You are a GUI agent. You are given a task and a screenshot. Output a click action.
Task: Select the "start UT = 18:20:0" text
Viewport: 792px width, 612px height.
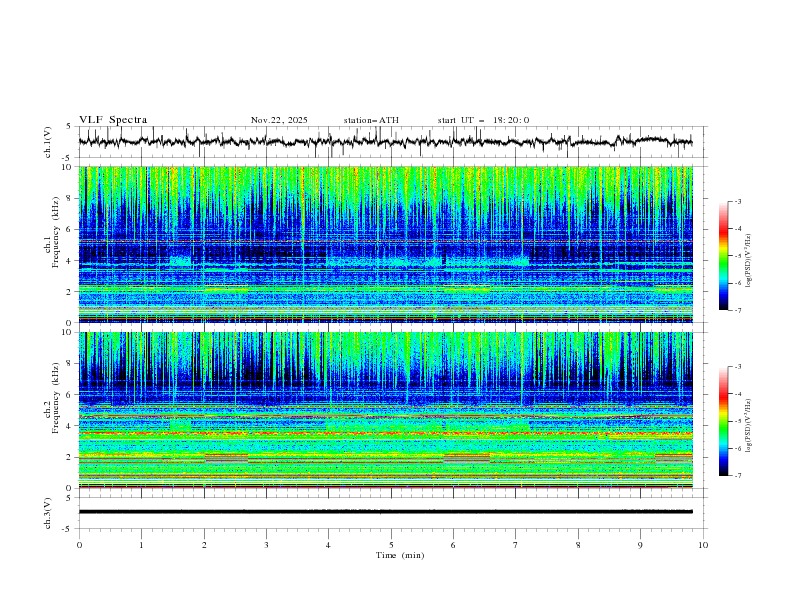[483, 120]
